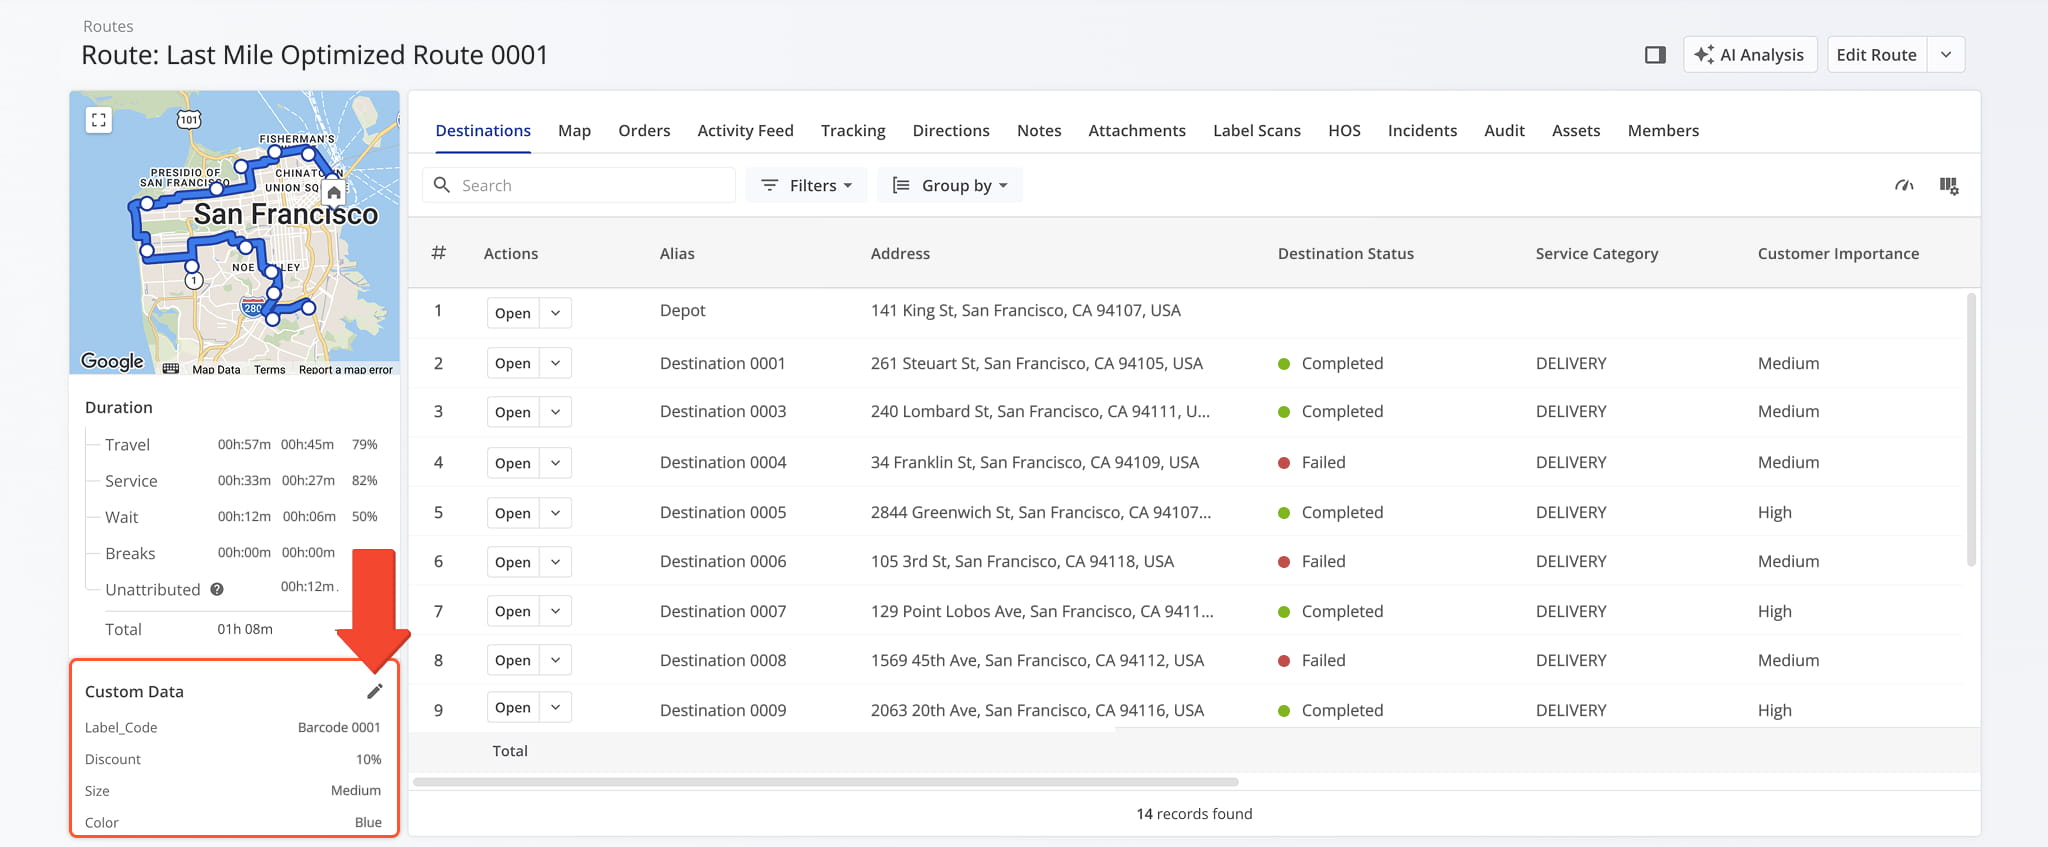
Task: Select the Label Scans tab
Action: (x=1257, y=130)
